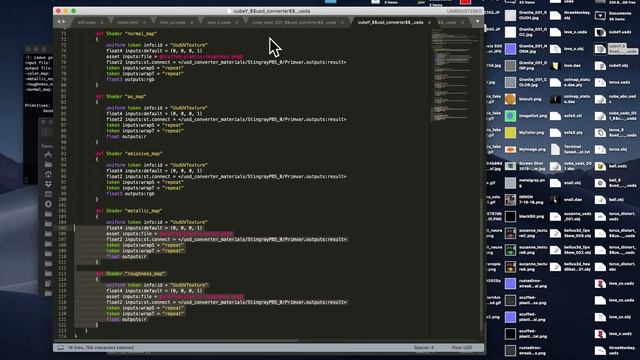Click 'Primitives:' text in Terminal window

(38, 105)
